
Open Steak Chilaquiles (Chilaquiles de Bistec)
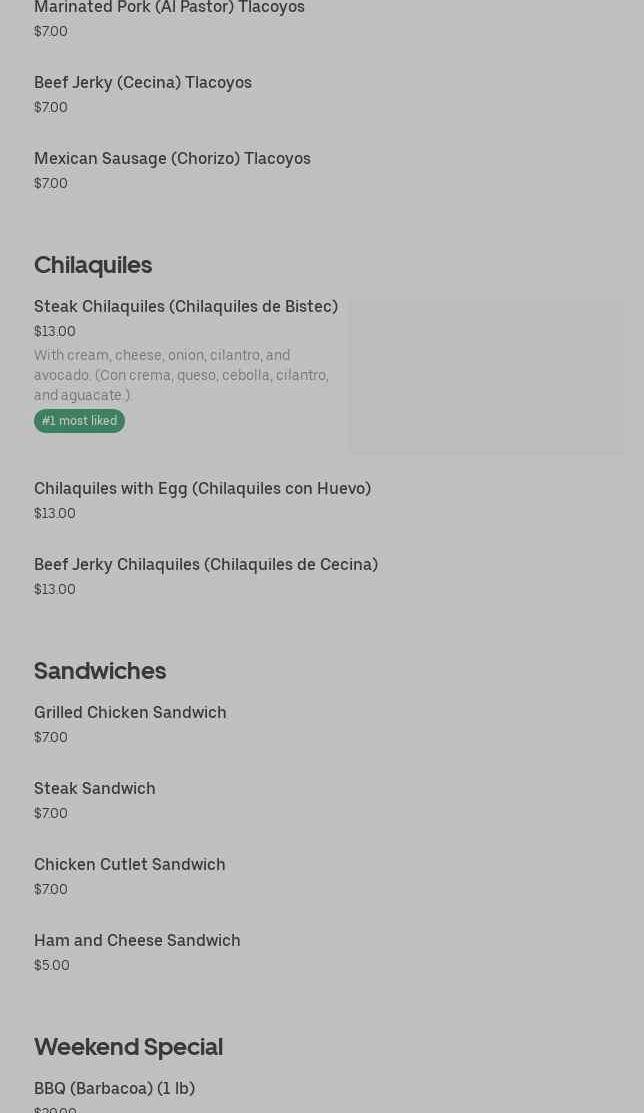[x=186, y=307]
